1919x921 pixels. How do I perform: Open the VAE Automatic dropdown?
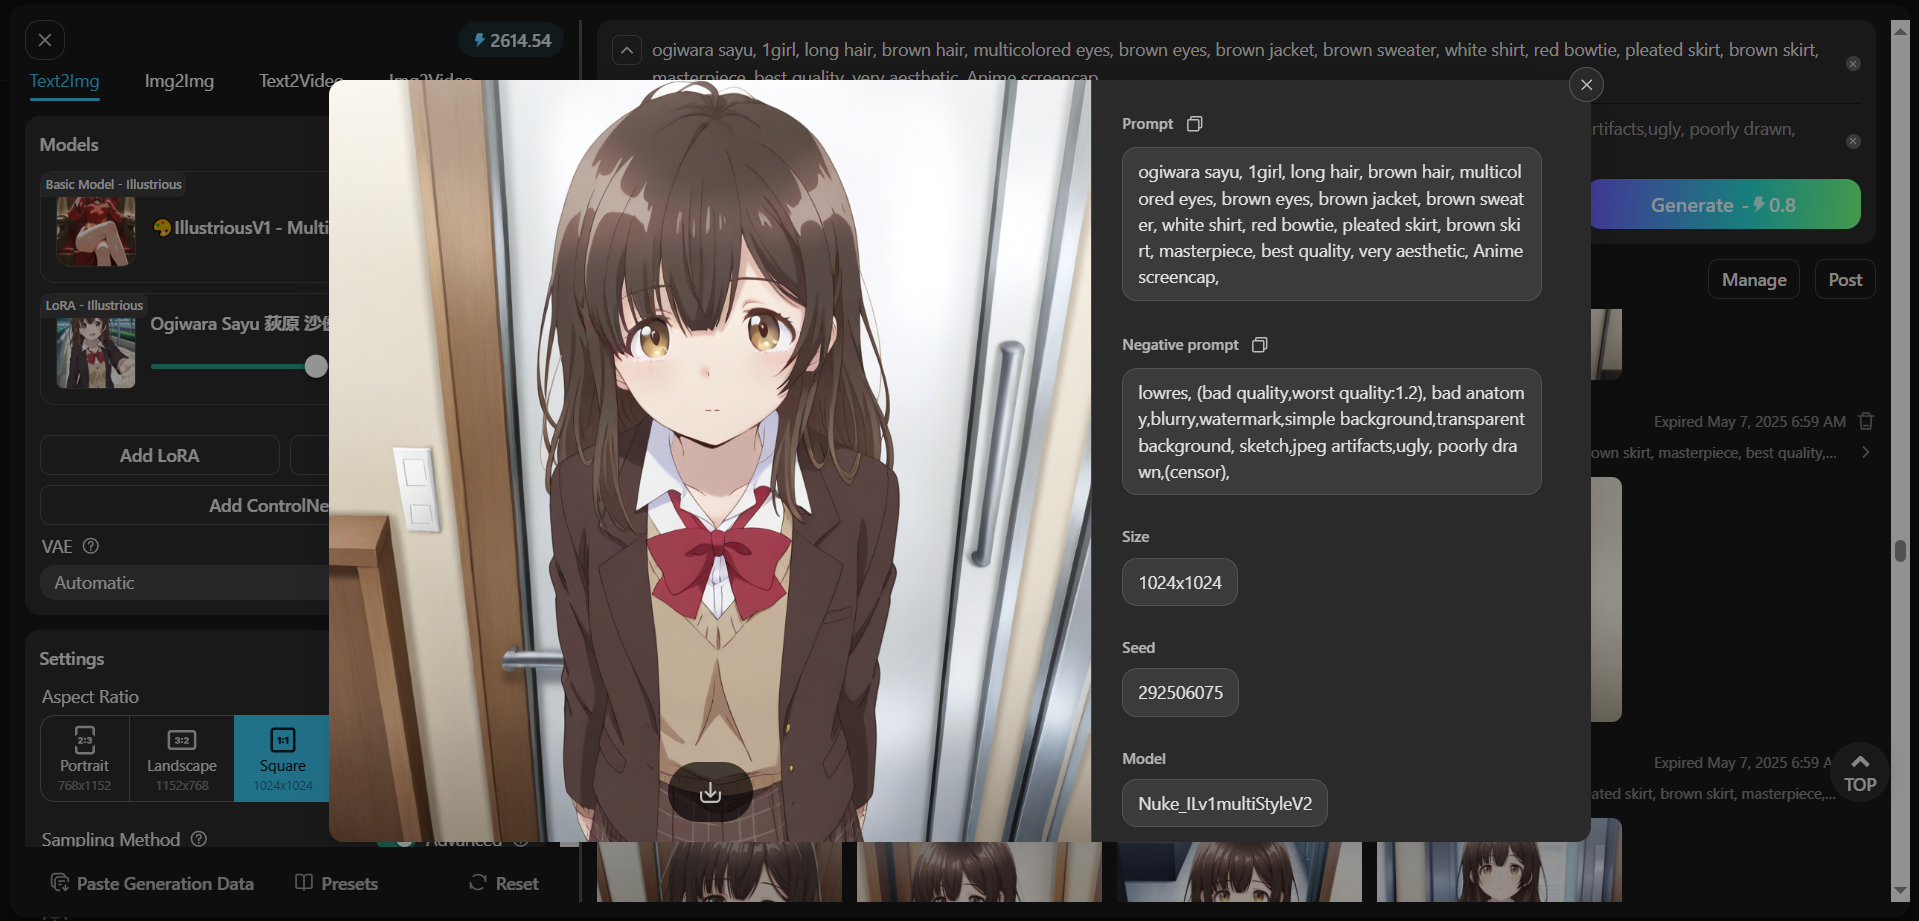[x=185, y=583]
